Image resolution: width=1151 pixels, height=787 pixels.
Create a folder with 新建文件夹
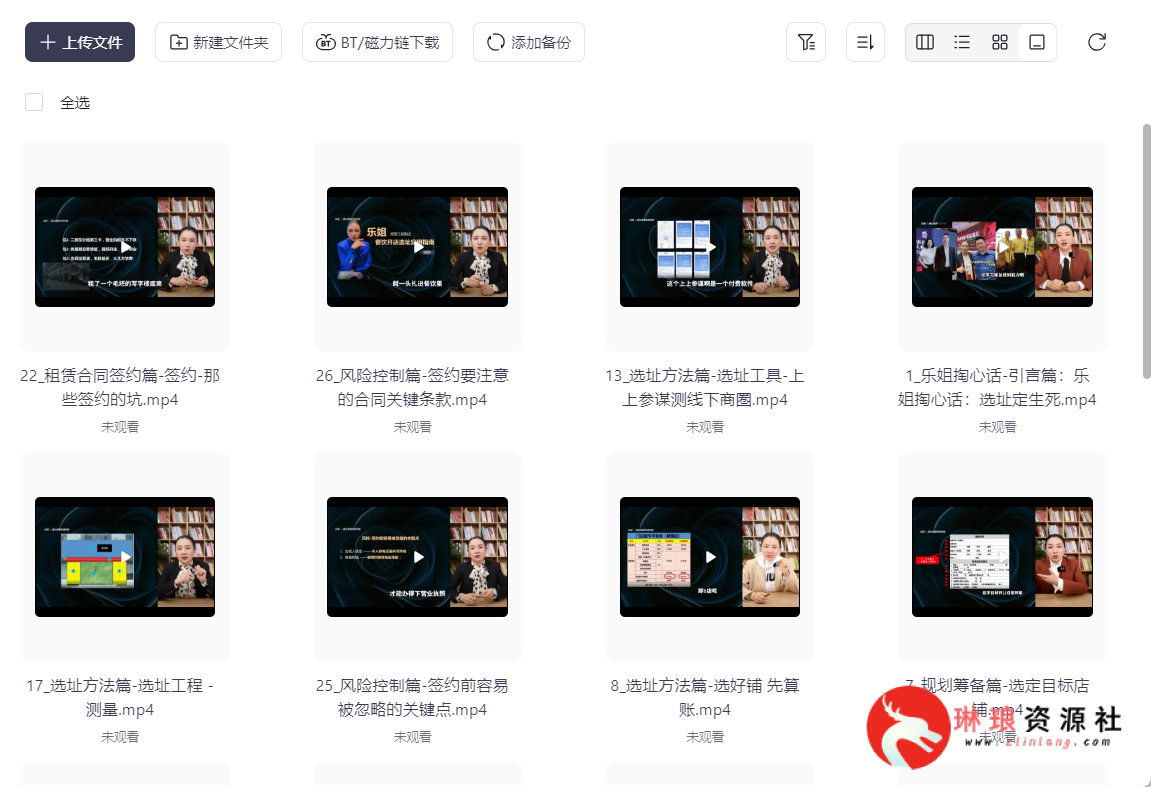219,42
